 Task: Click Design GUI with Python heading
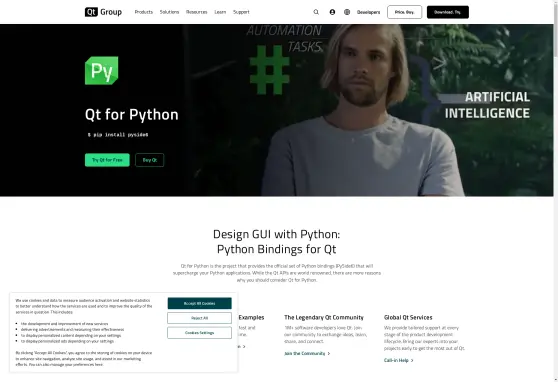point(277,241)
